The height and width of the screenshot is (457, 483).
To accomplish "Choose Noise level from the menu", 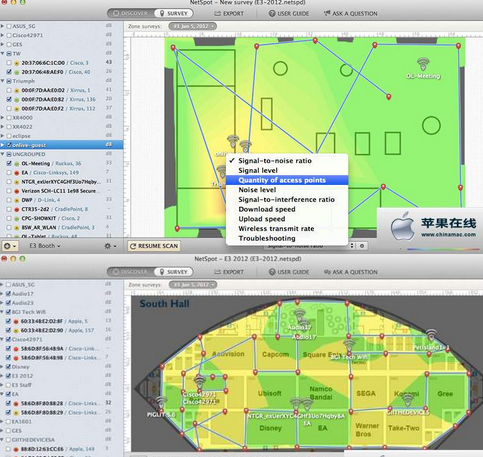I will tap(287, 190).
